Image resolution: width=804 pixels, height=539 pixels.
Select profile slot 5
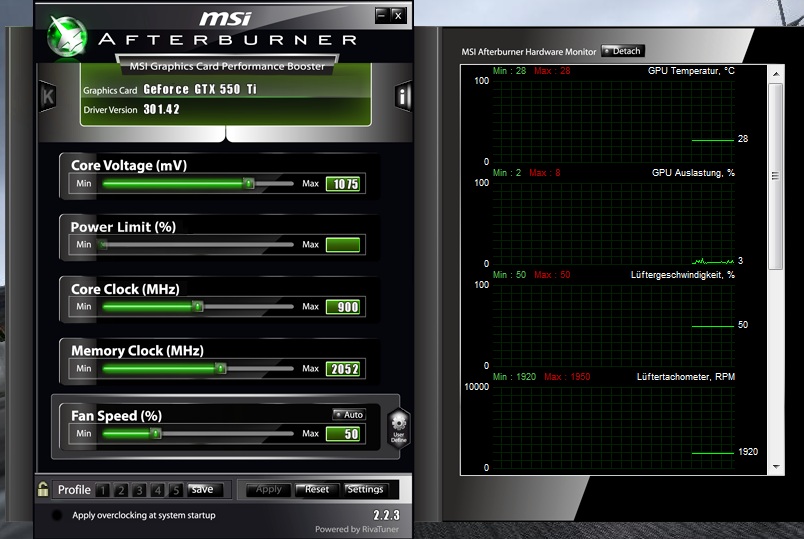[x=175, y=490]
